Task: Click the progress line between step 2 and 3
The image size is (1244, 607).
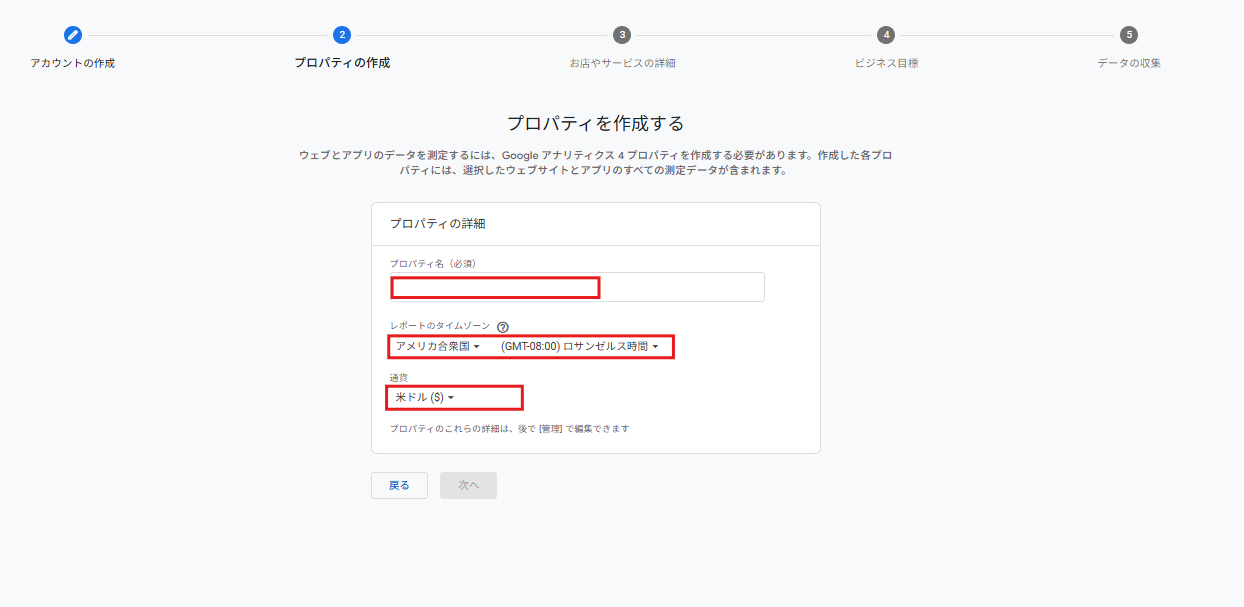Action: (480, 34)
